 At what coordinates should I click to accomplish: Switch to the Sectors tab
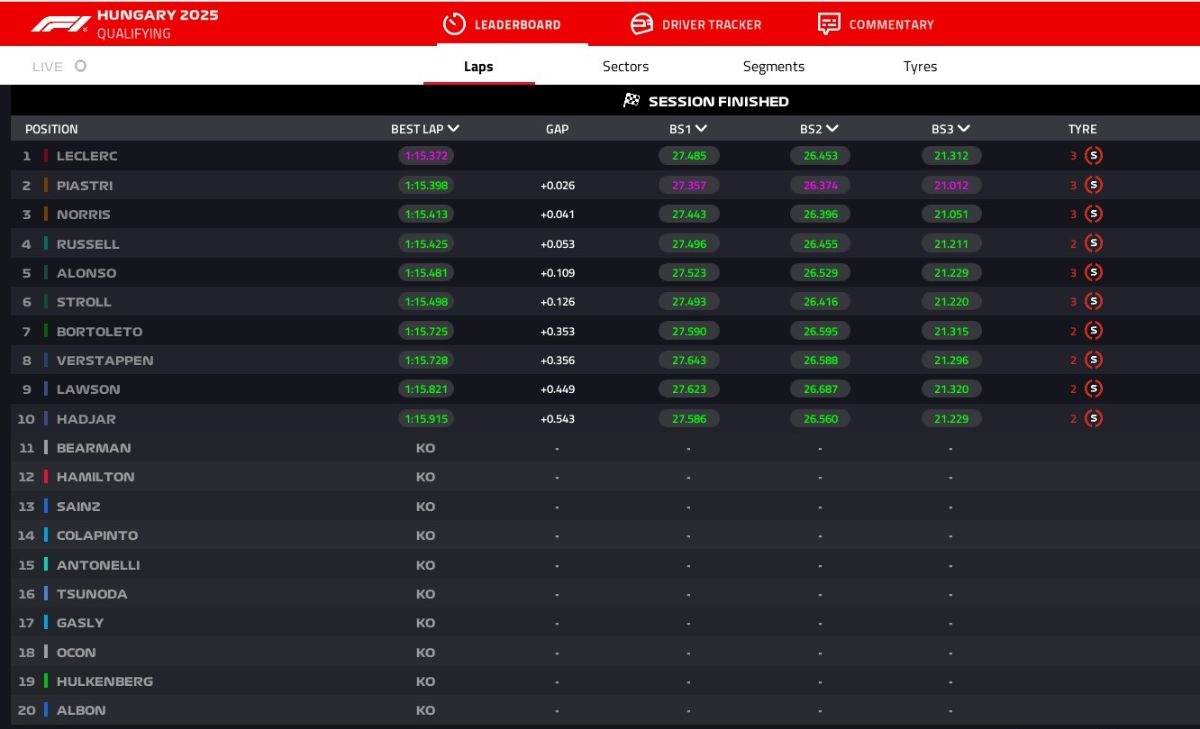pos(625,67)
